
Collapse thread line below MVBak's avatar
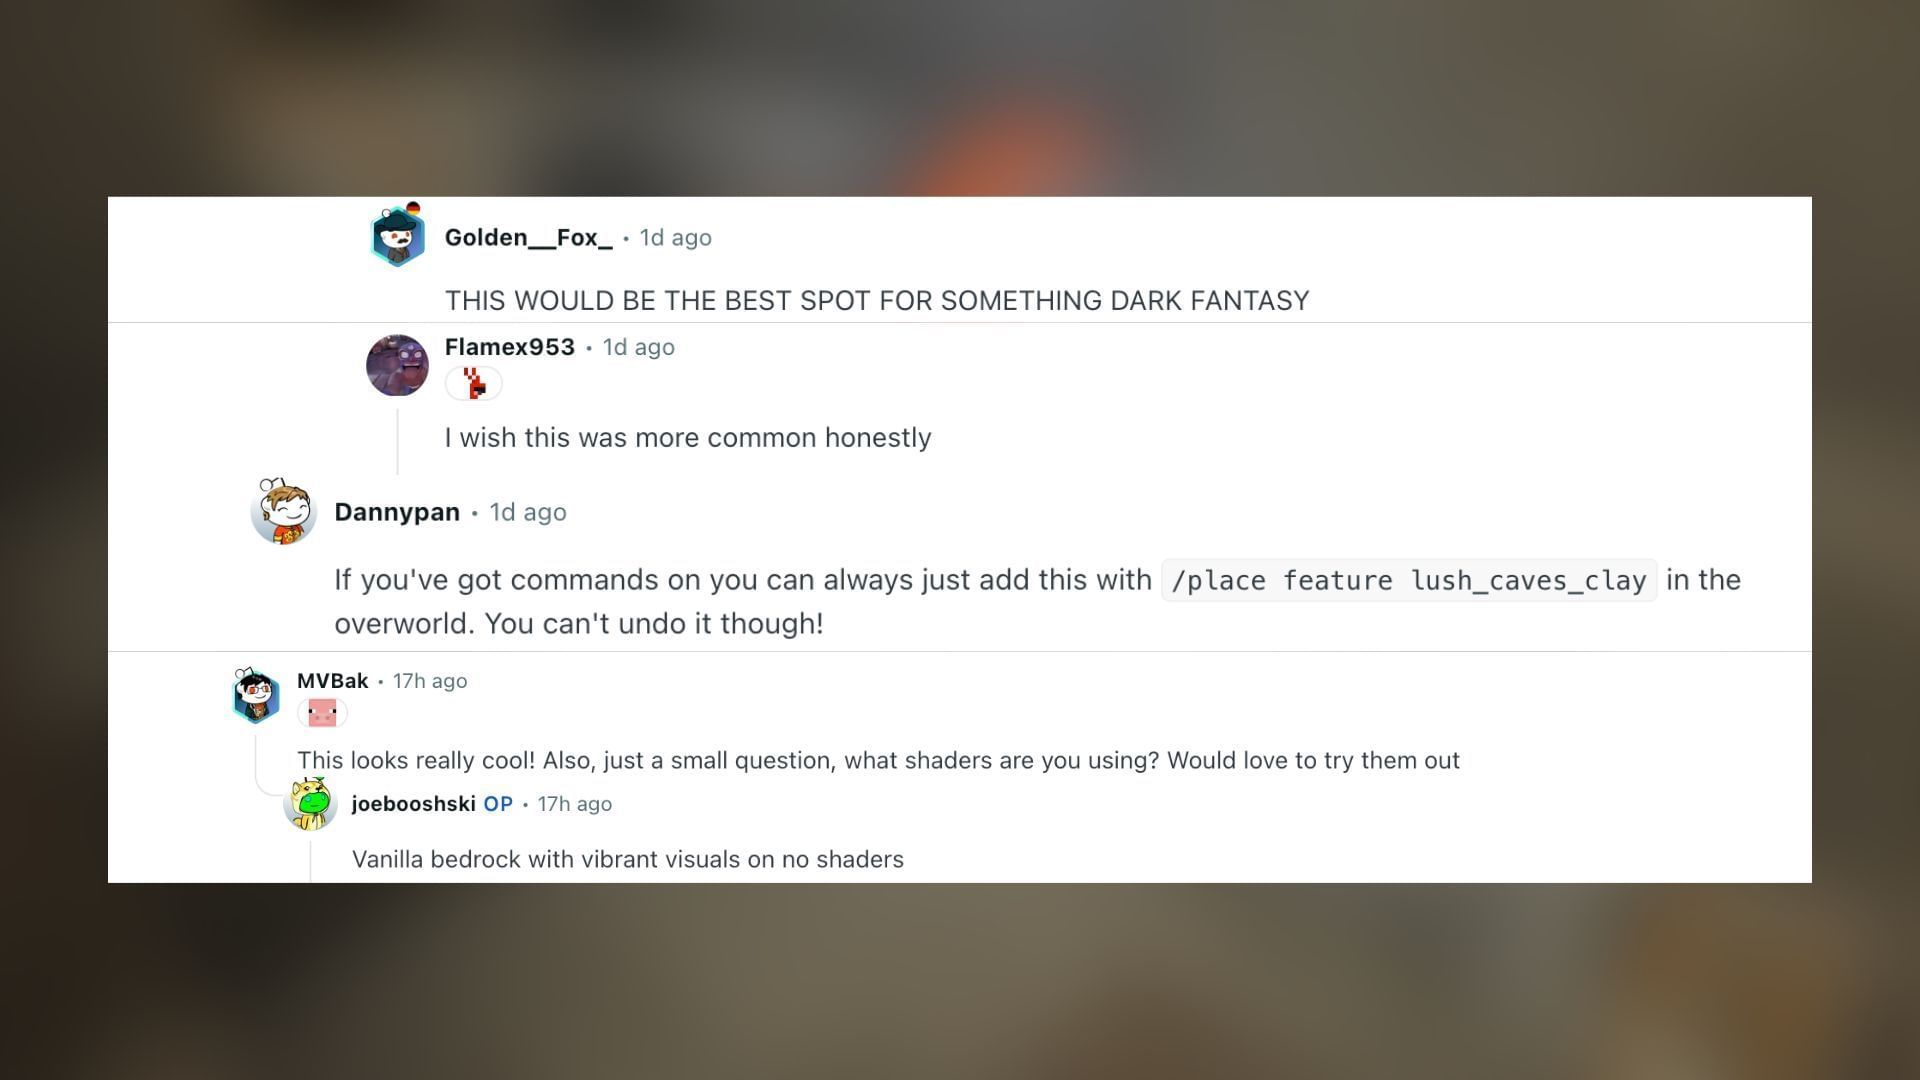tap(256, 760)
